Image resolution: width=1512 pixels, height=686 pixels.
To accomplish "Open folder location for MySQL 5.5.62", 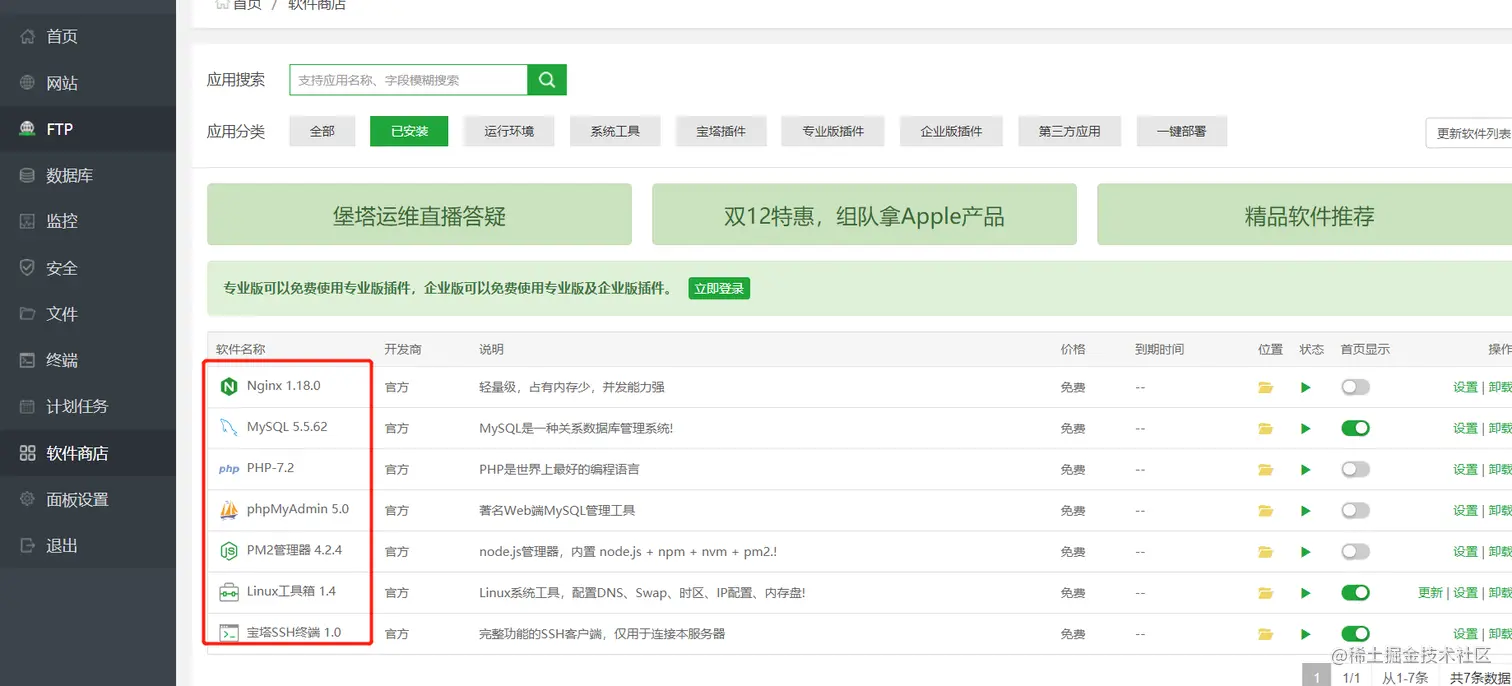I will (1265, 428).
